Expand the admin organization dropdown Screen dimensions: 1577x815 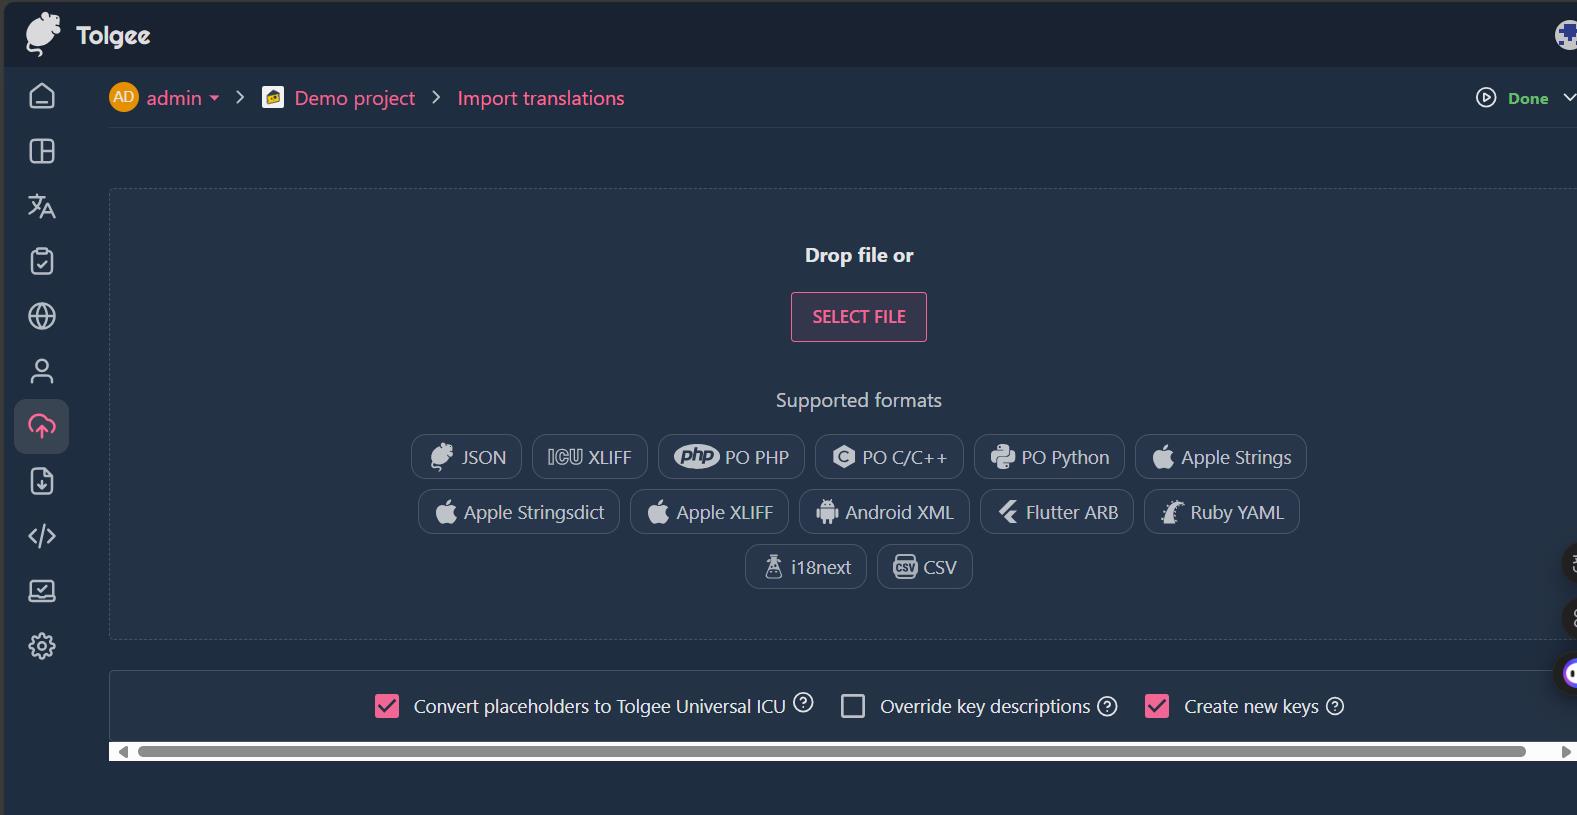[214, 98]
